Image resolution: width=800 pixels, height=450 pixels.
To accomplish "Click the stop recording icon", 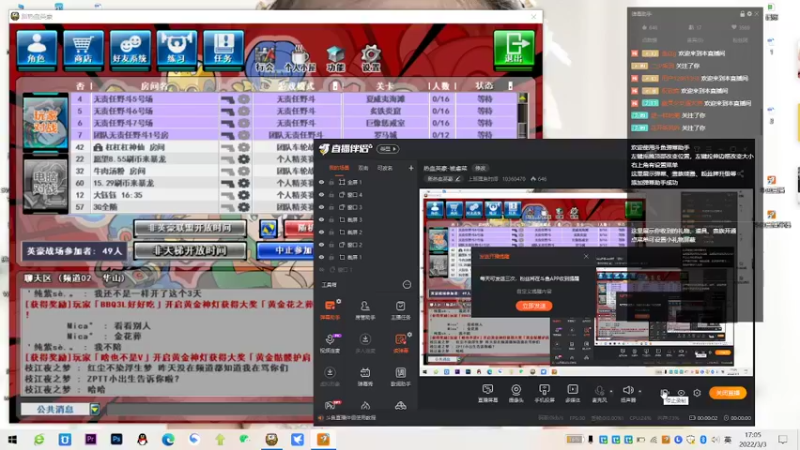I will tap(664, 392).
